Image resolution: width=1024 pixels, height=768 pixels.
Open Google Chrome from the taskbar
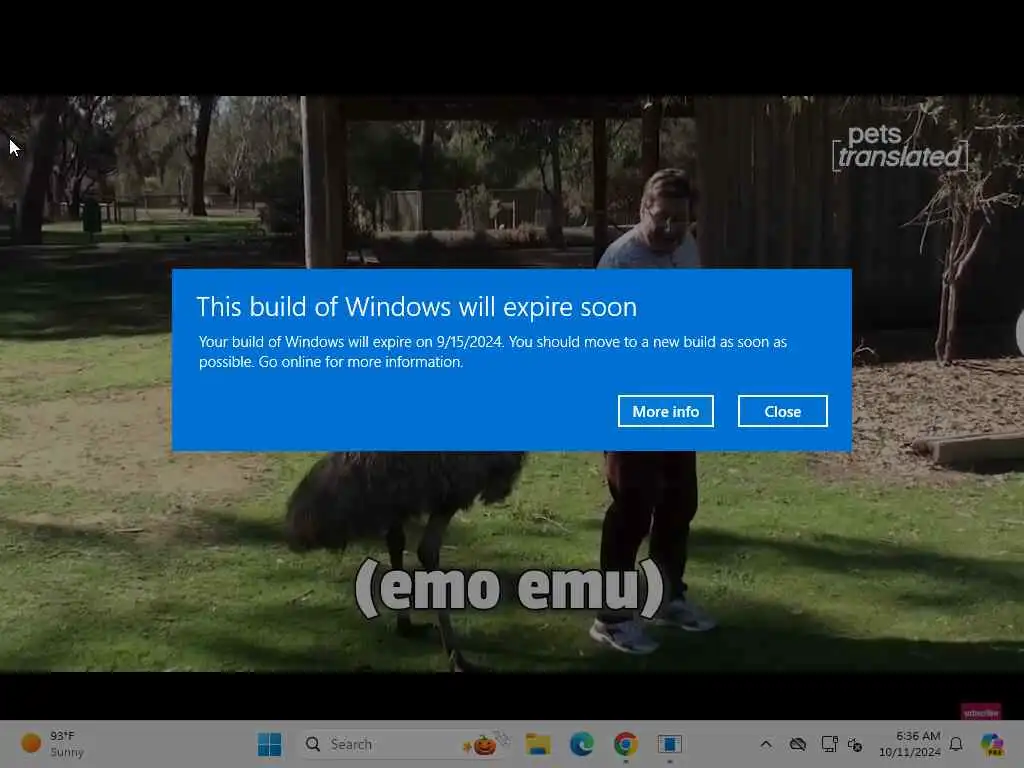pos(626,744)
